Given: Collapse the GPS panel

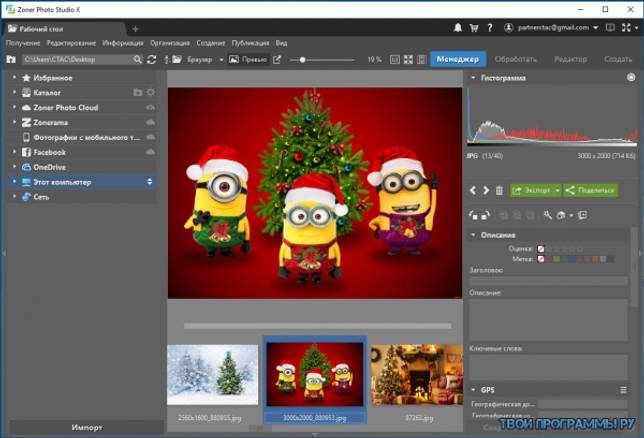Looking at the screenshot, I should tap(473, 390).
